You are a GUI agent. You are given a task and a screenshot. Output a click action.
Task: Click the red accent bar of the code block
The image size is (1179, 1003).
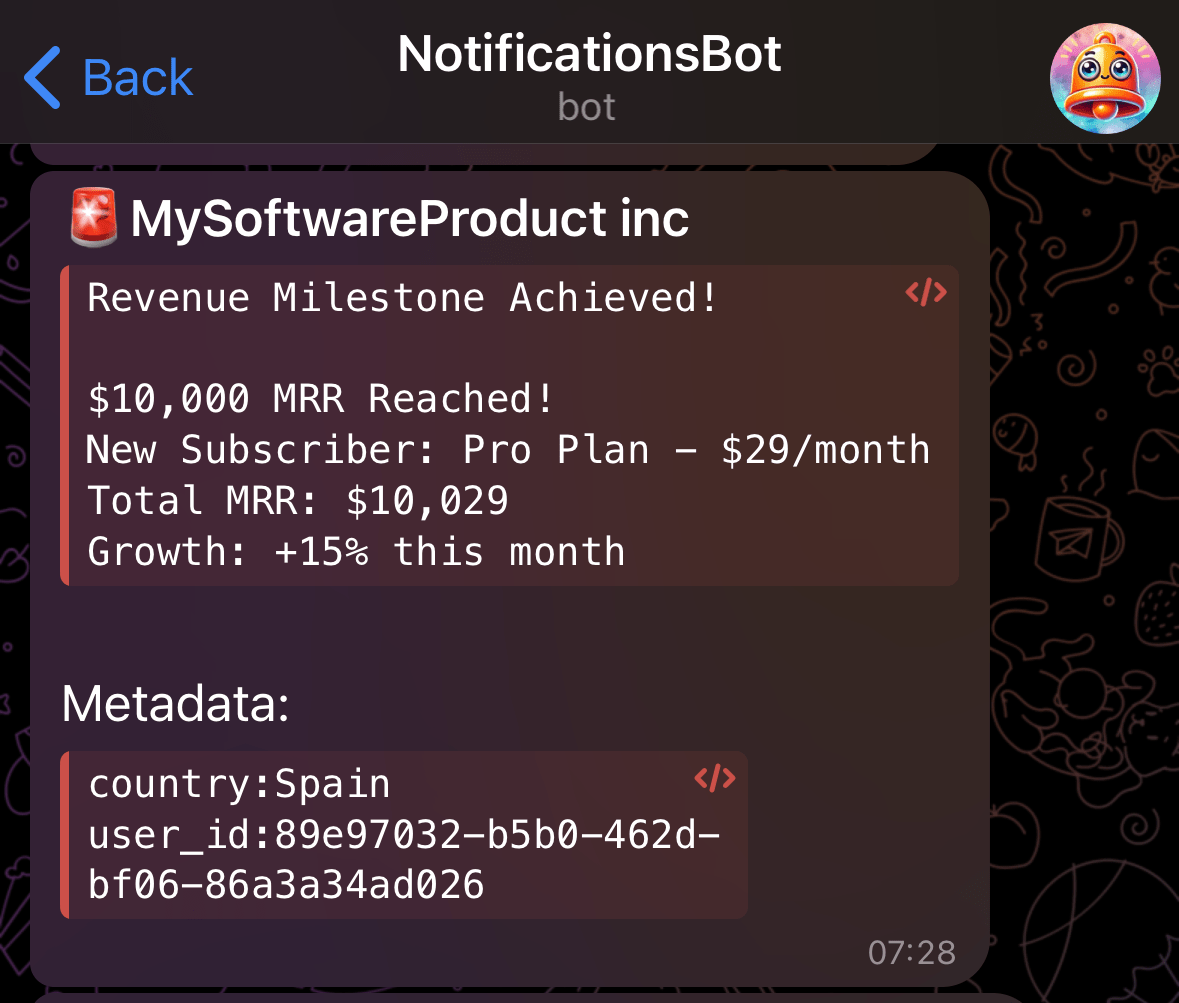pos(67,425)
